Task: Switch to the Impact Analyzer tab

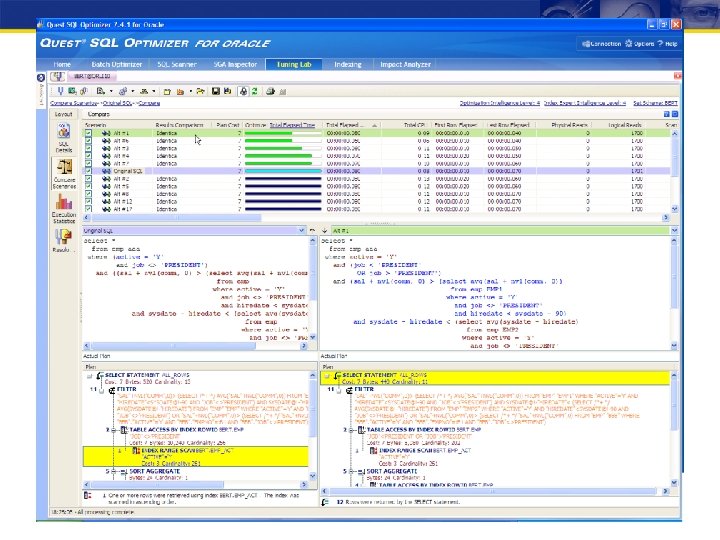Action: (405, 64)
